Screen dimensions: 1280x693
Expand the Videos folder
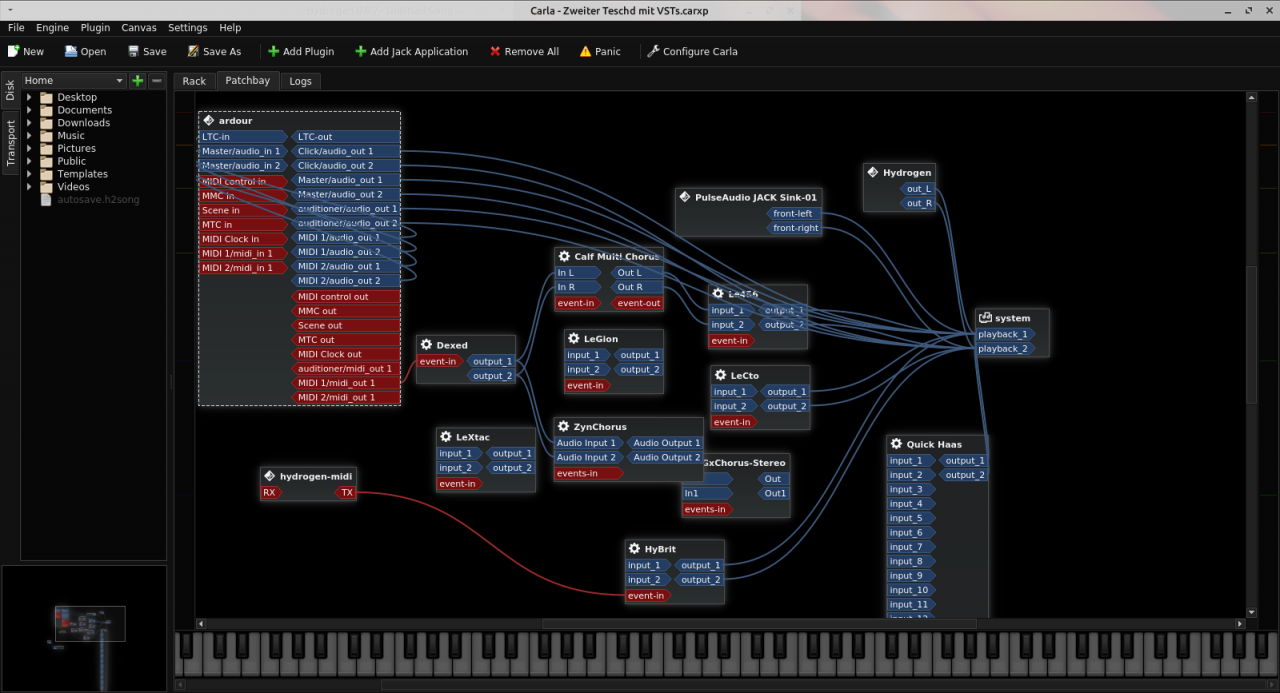(x=29, y=187)
